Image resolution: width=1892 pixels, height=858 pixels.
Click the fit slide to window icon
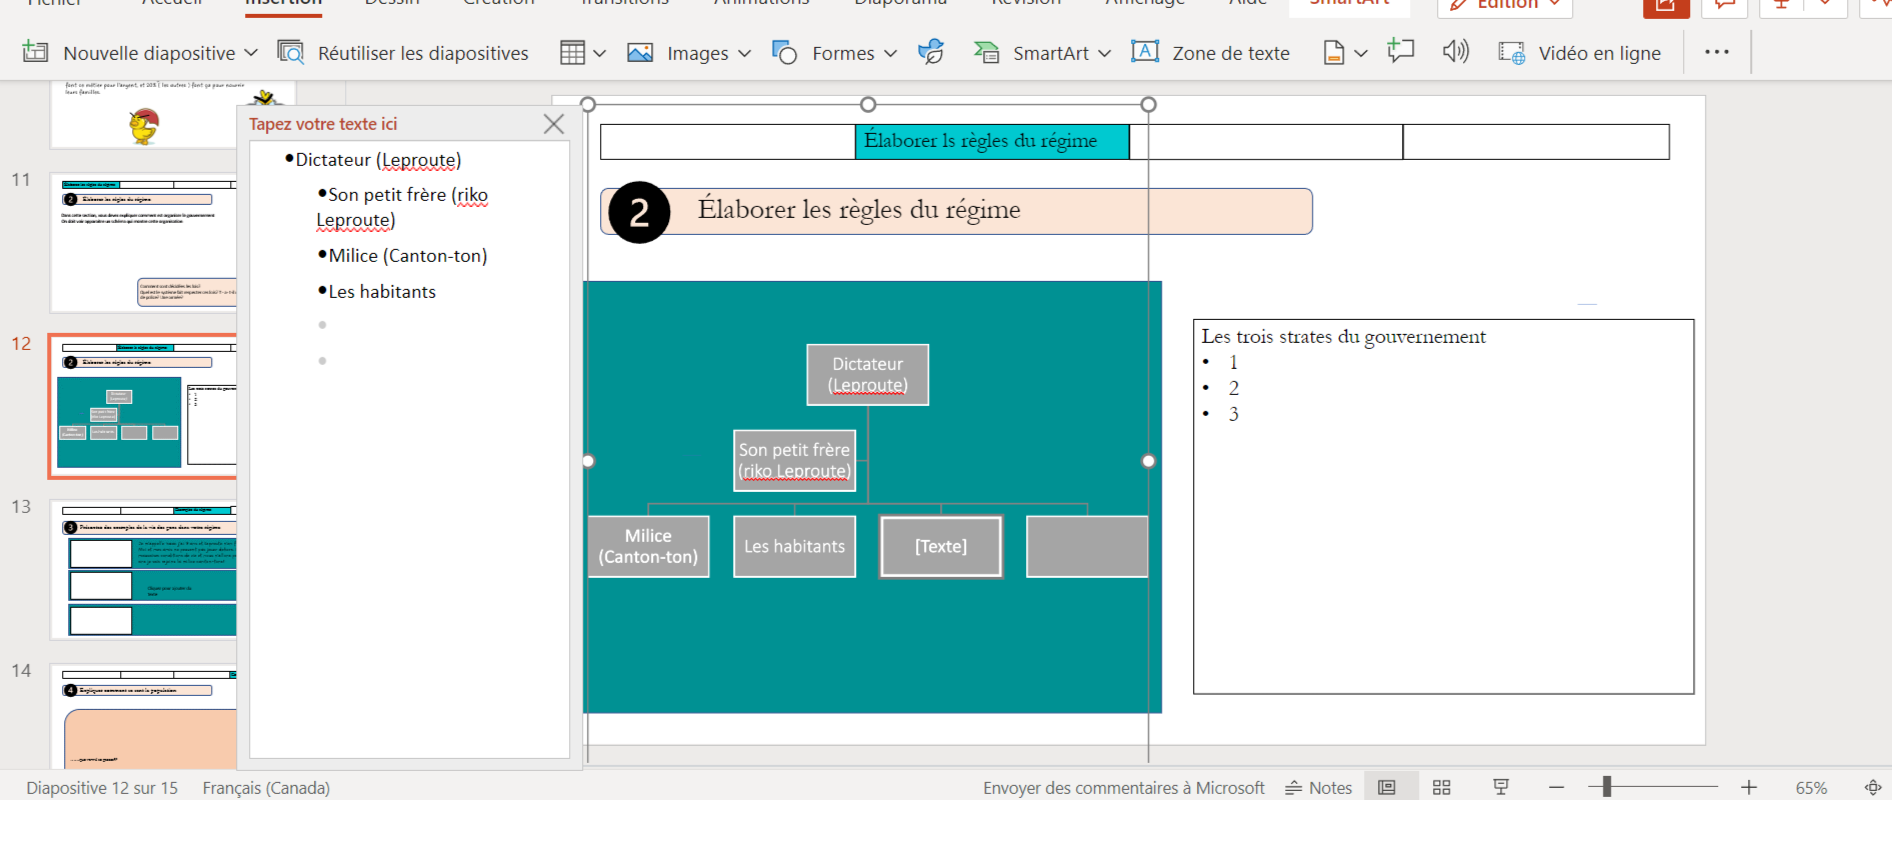click(x=1873, y=788)
